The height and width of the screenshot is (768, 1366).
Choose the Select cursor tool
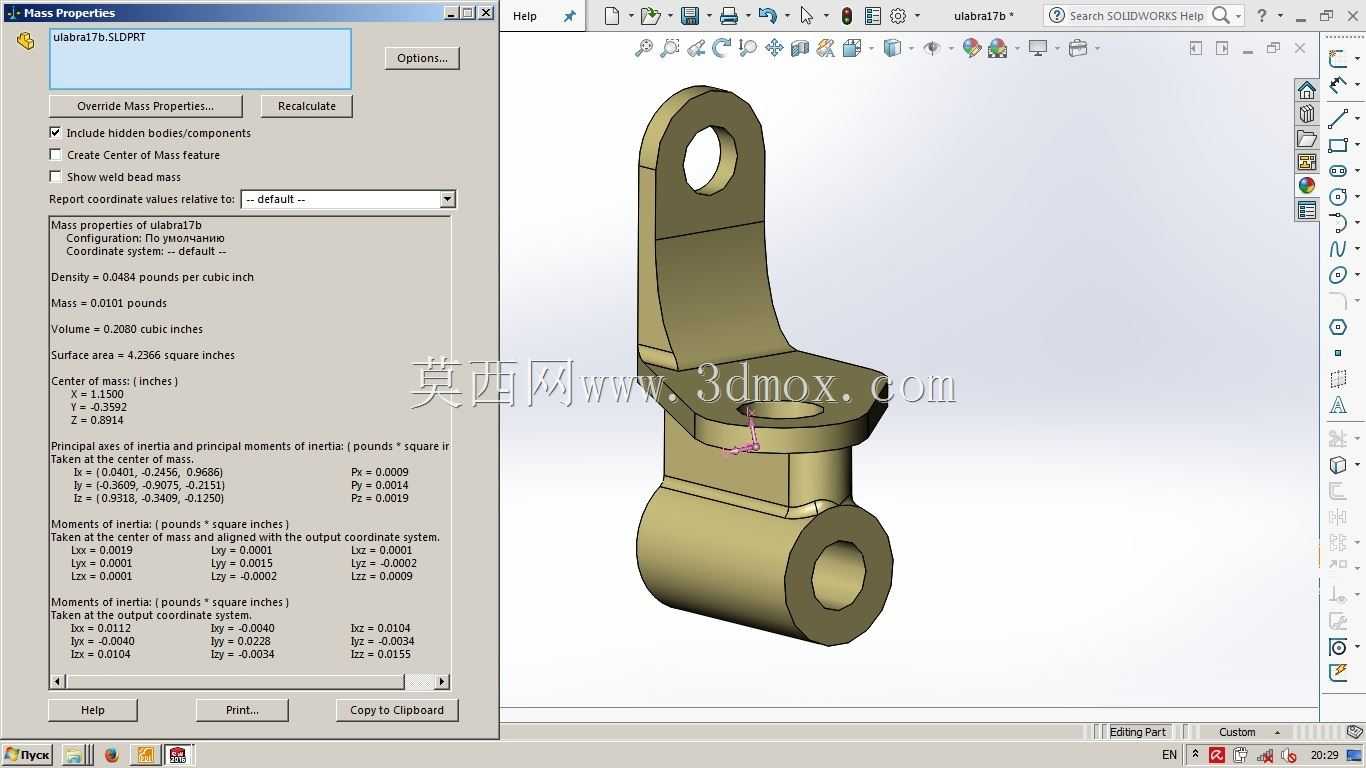[x=806, y=16]
